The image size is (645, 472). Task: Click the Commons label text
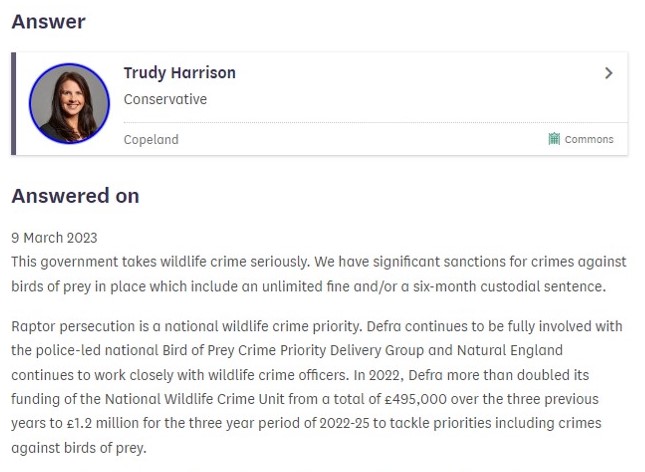pyautogui.click(x=589, y=139)
